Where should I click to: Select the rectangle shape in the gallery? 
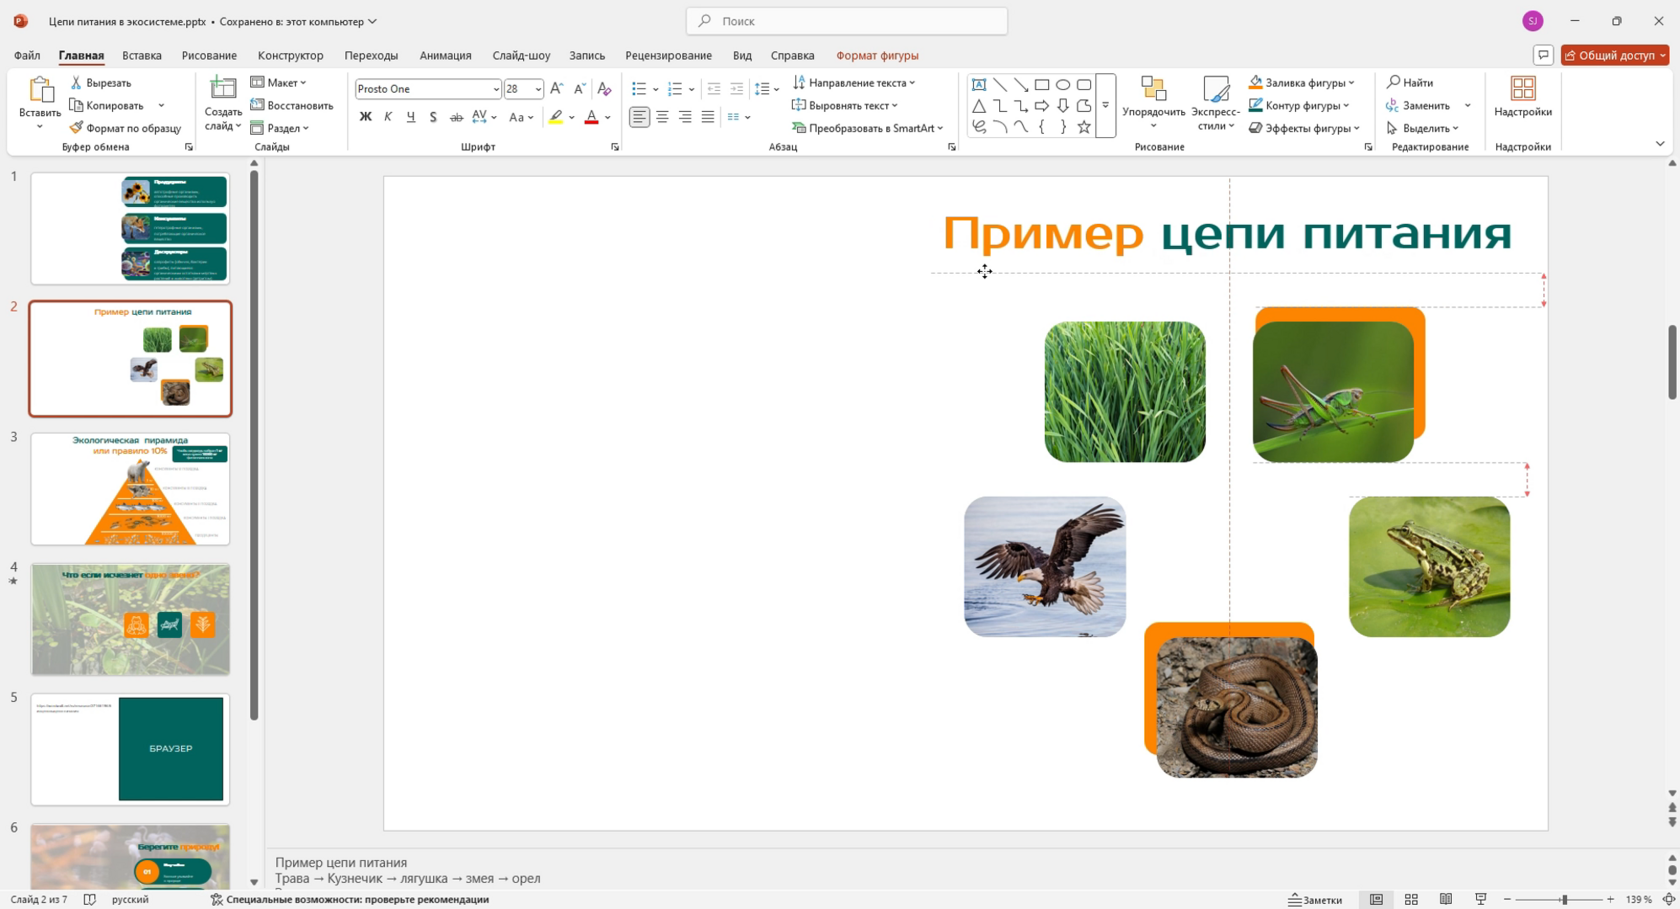click(x=1042, y=85)
